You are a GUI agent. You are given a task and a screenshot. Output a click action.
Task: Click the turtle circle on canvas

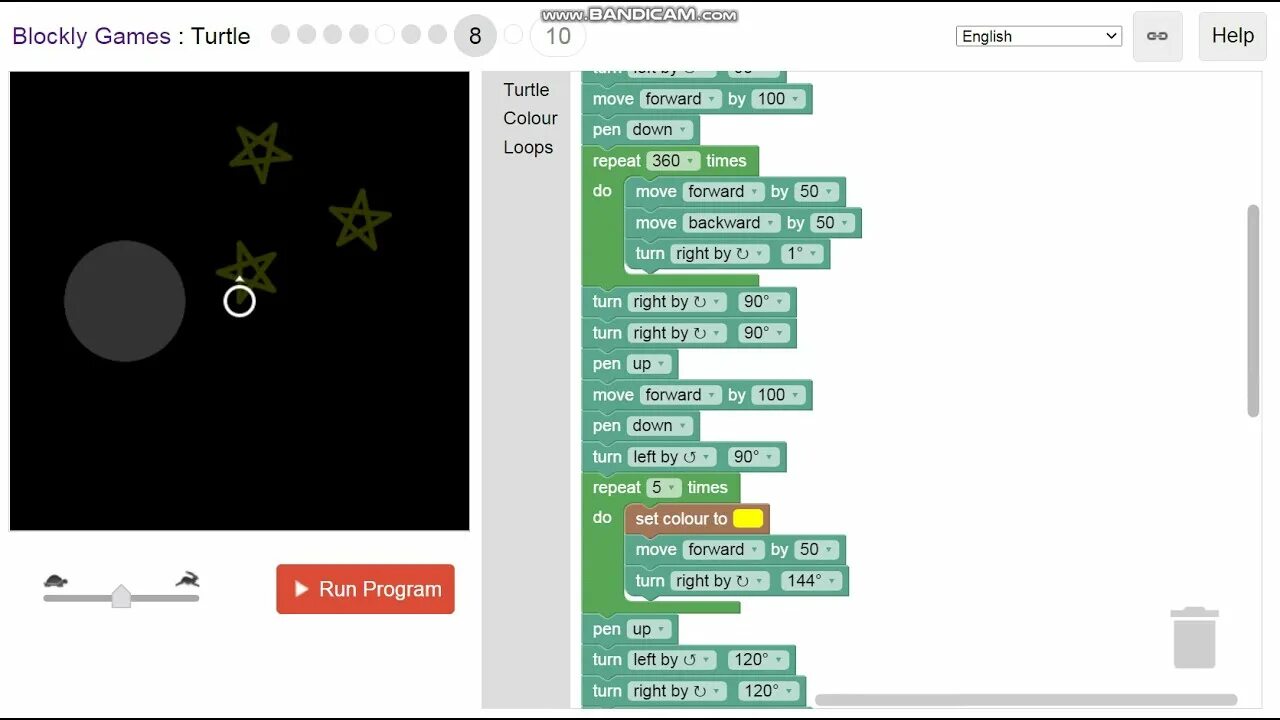click(239, 301)
